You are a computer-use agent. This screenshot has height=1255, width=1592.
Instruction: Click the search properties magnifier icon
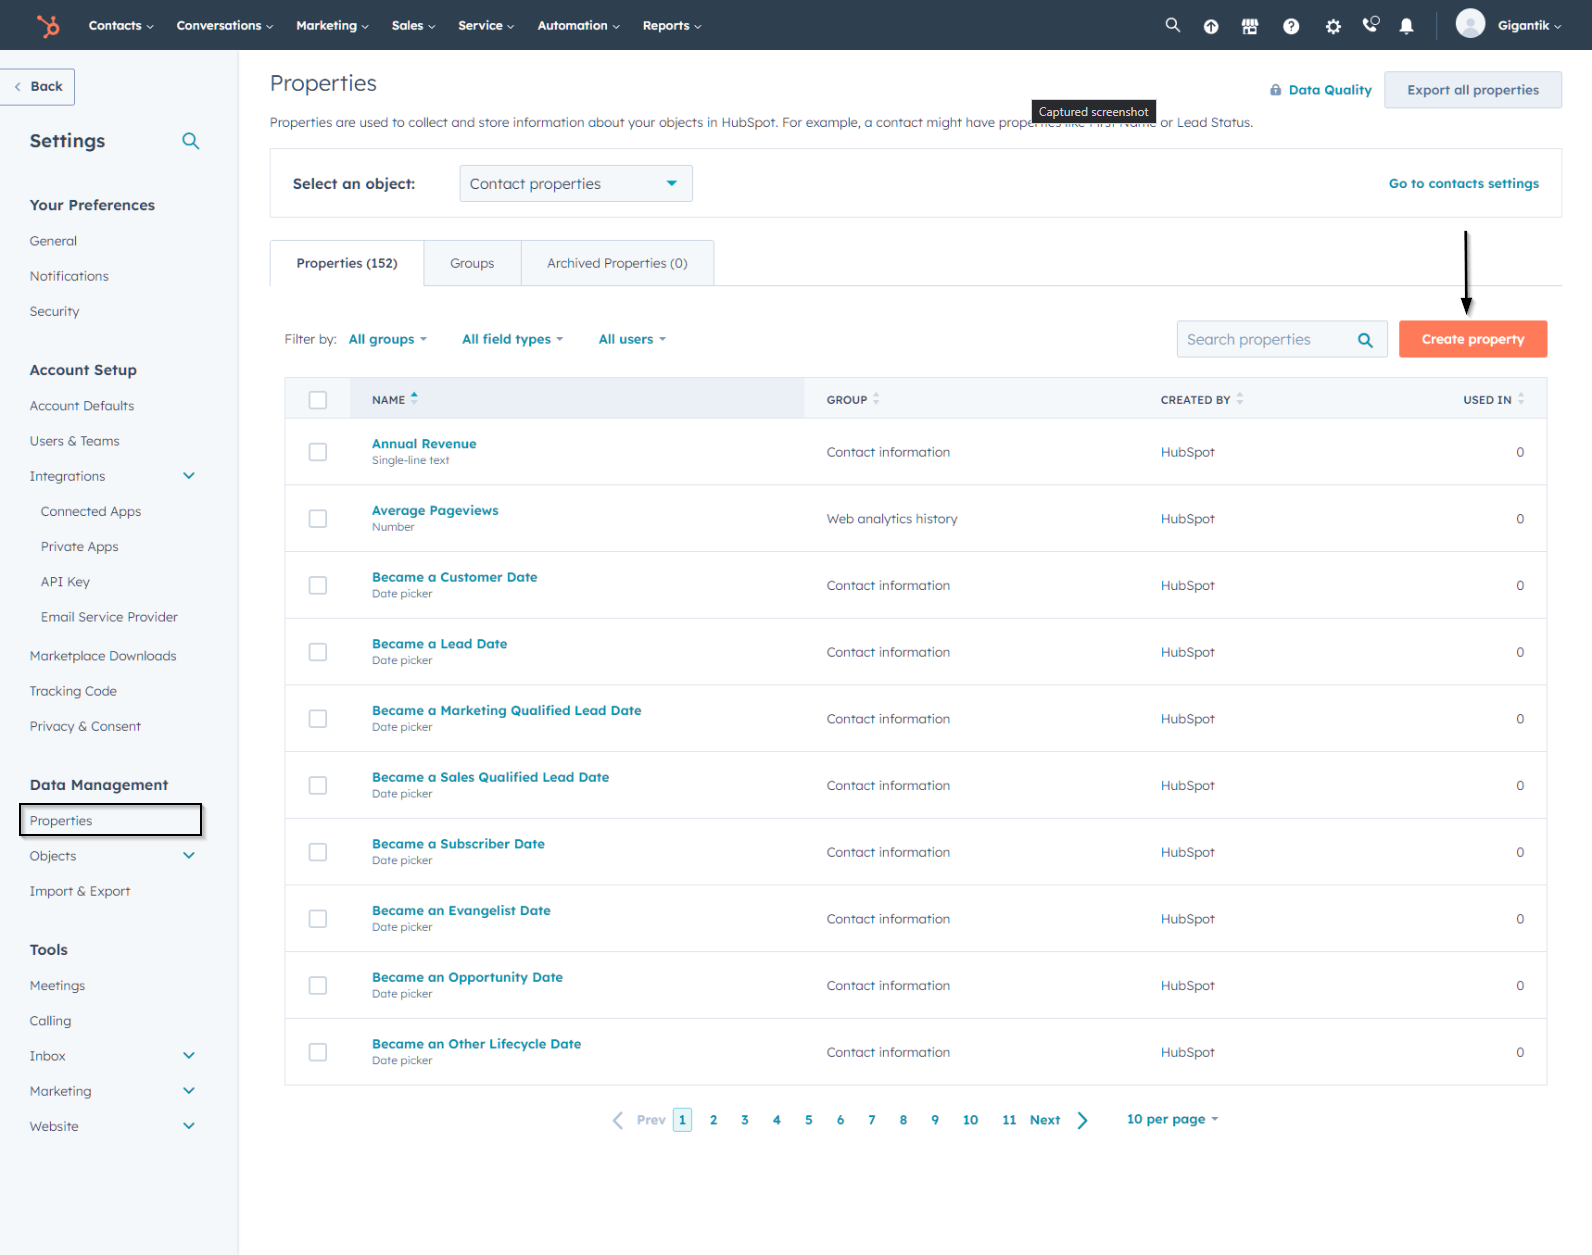[1365, 340]
